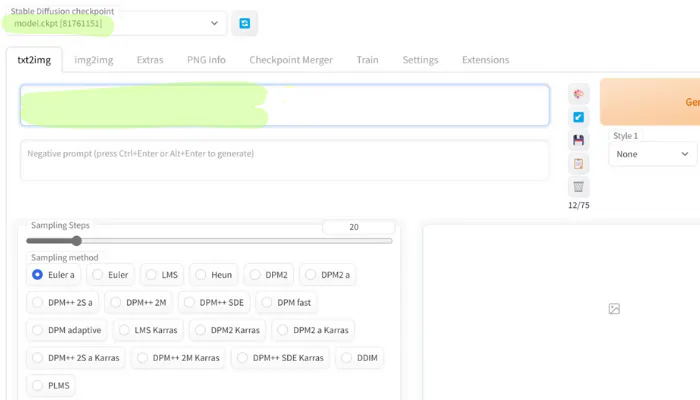Open the Stable Diffusion checkpoint dropdown
The height and width of the screenshot is (400, 700).
pyautogui.click(x=117, y=23)
